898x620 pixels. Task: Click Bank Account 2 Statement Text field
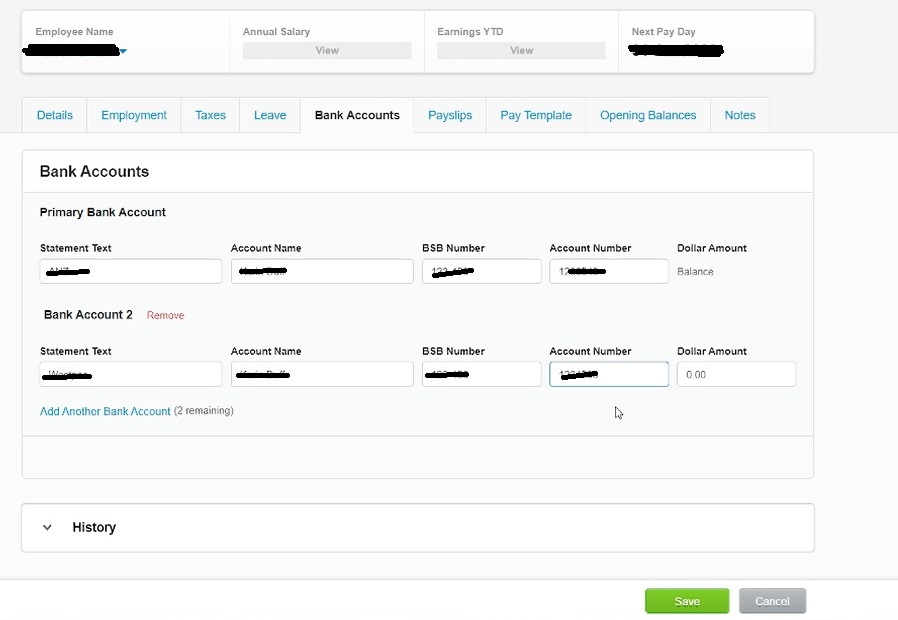tap(131, 374)
